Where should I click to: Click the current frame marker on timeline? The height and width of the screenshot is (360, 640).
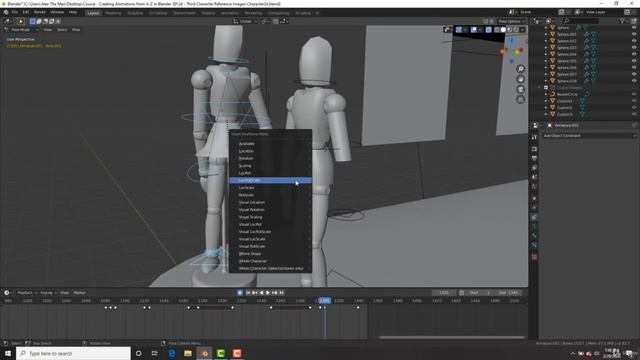(x=325, y=300)
